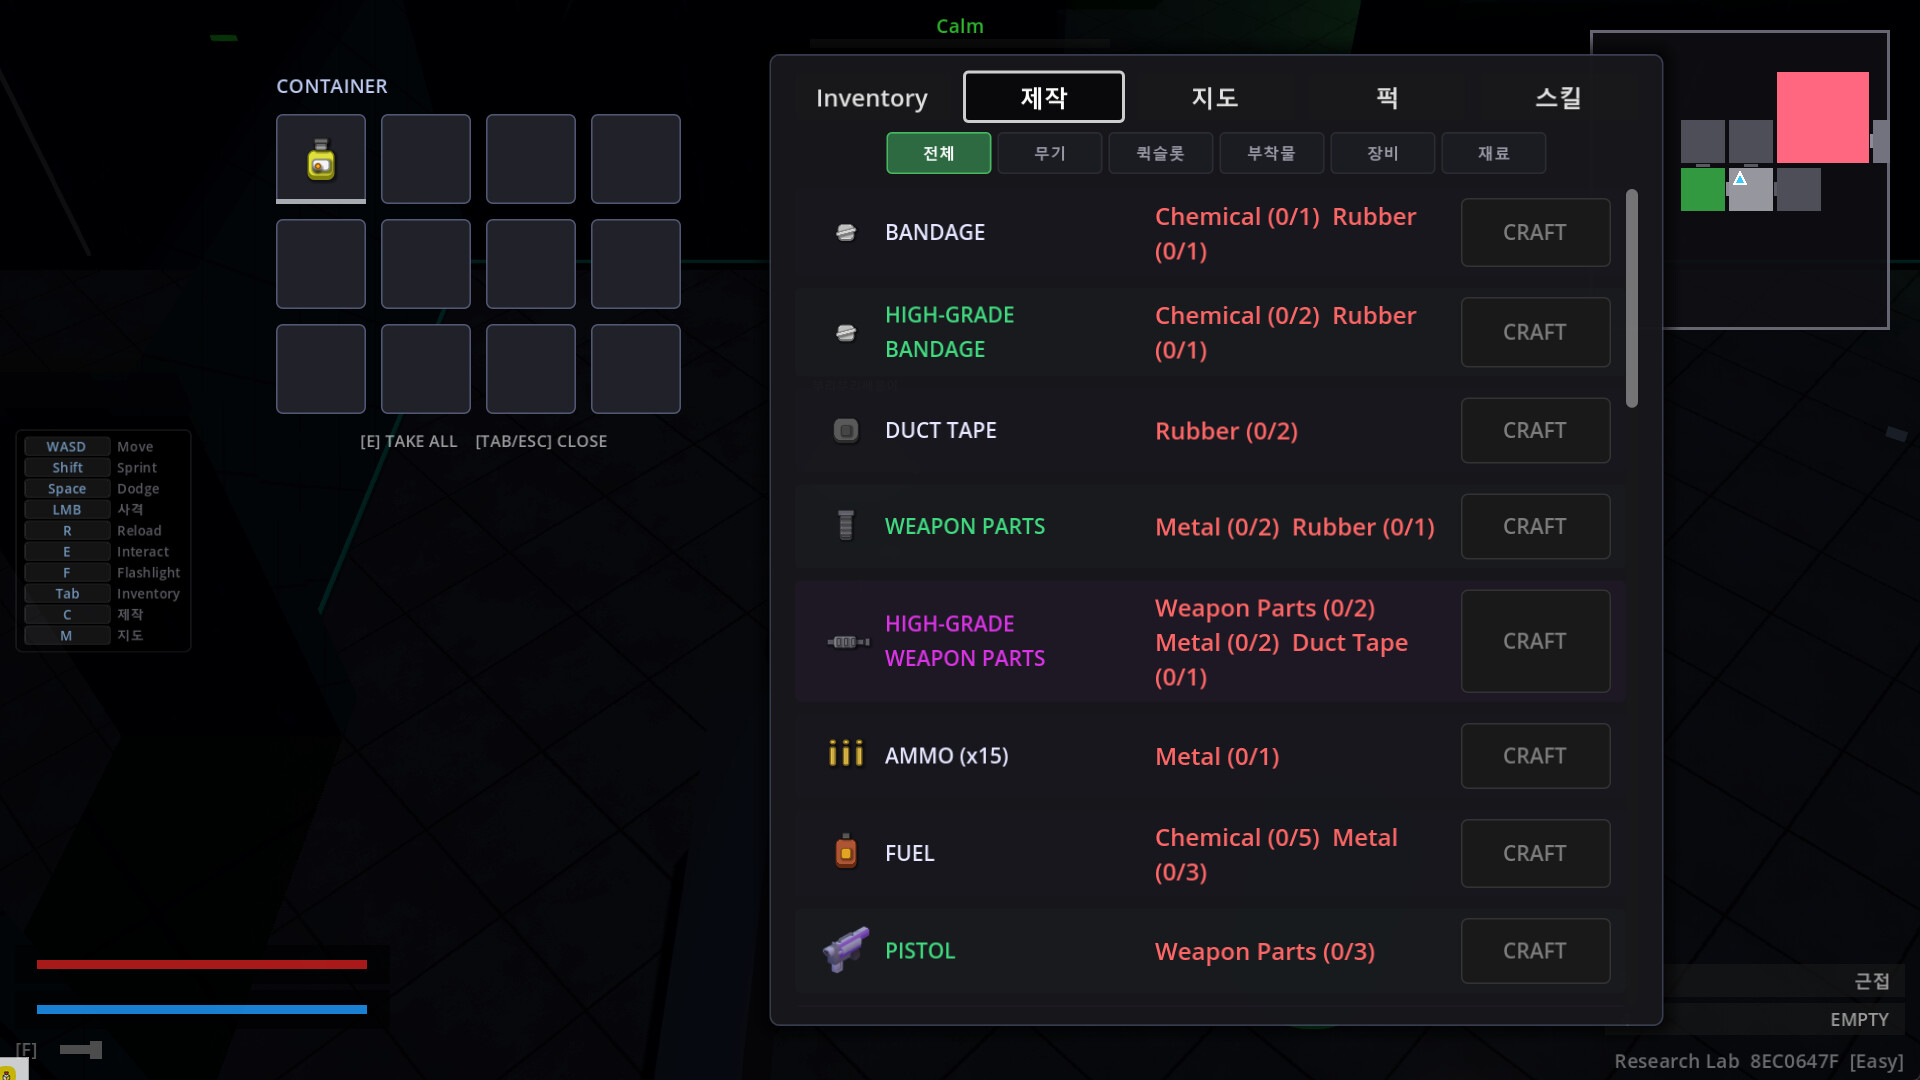Select the 전체 filter category
This screenshot has height=1080, width=1920.
point(938,153)
